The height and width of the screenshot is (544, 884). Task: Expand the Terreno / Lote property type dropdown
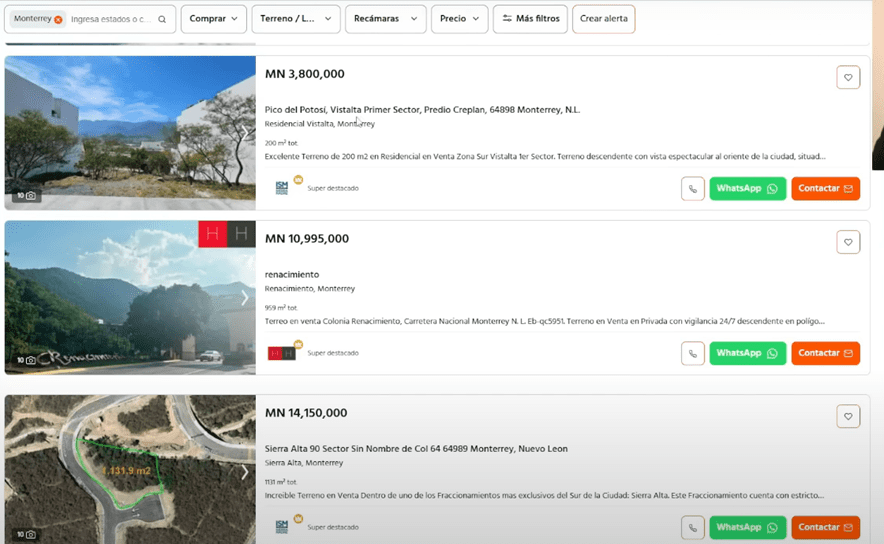(296, 19)
